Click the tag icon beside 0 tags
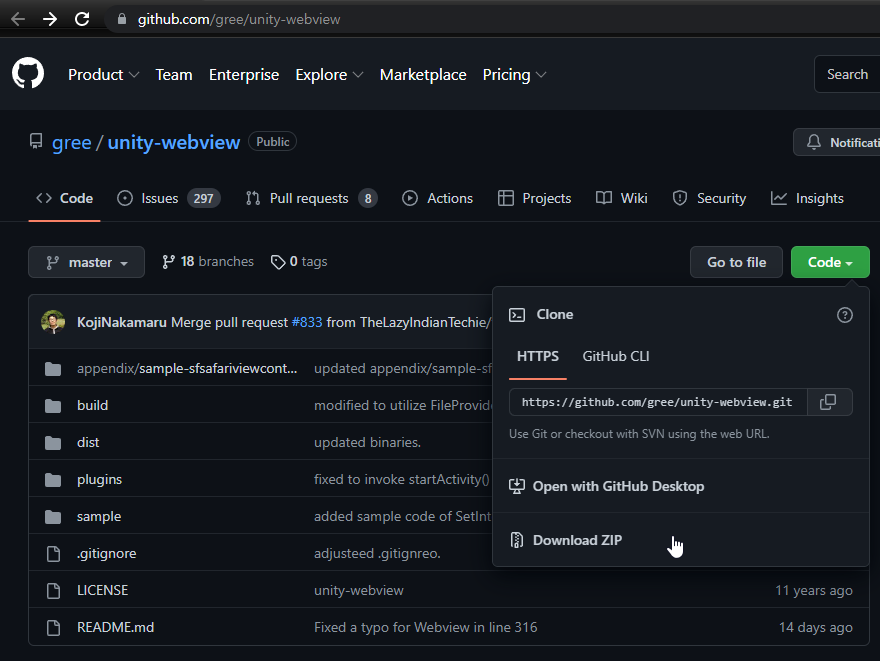Image resolution: width=880 pixels, height=661 pixels. tap(278, 262)
